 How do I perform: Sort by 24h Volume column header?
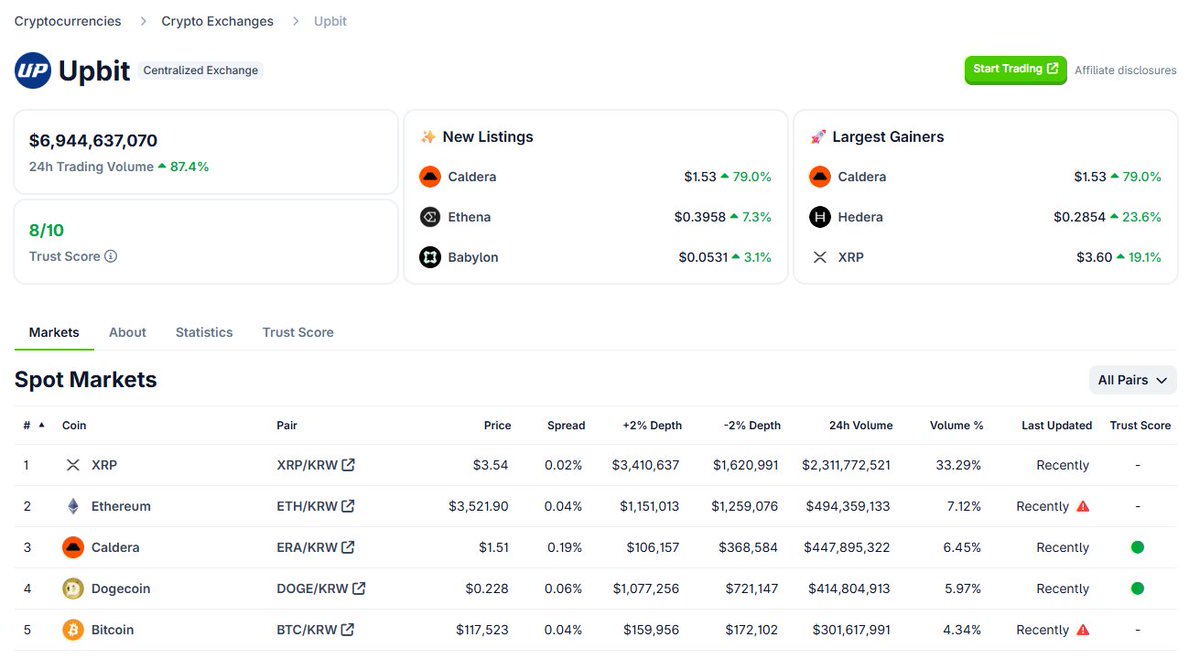861,425
